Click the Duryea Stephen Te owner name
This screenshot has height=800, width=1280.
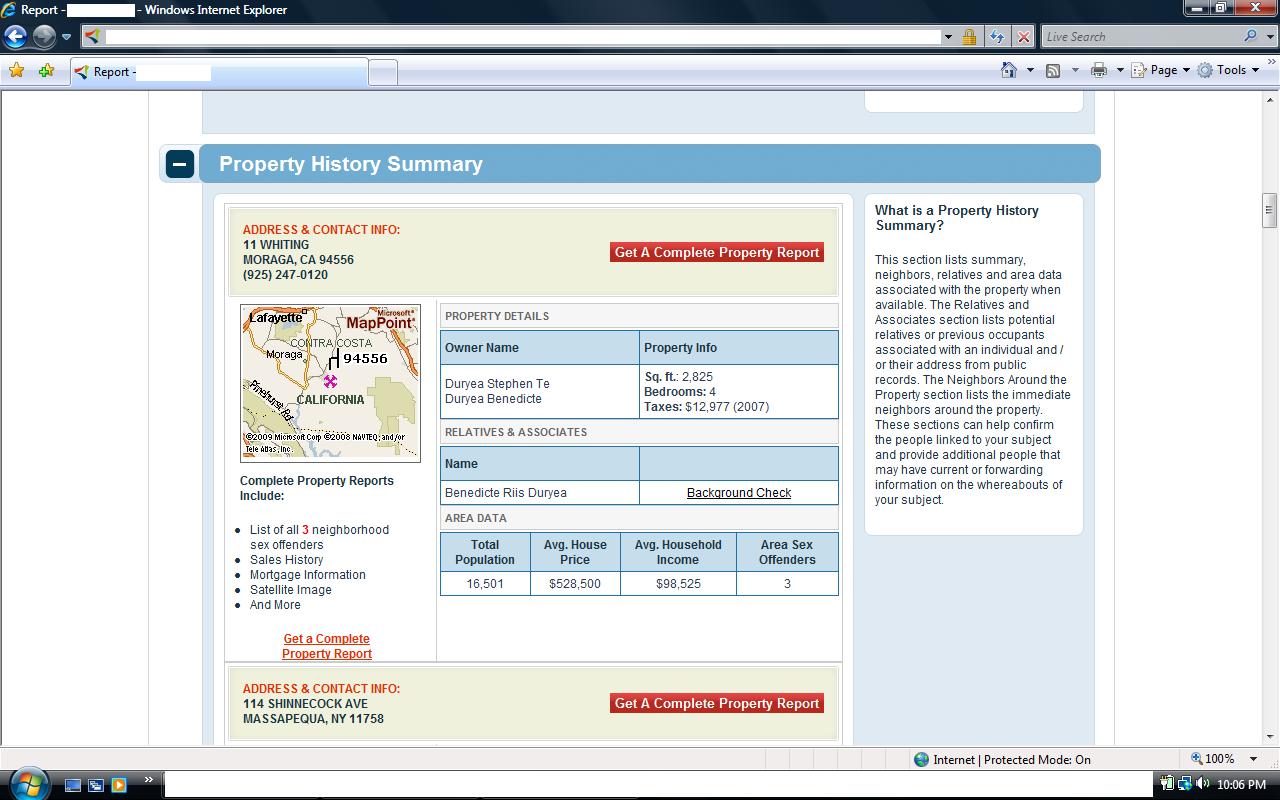497,384
